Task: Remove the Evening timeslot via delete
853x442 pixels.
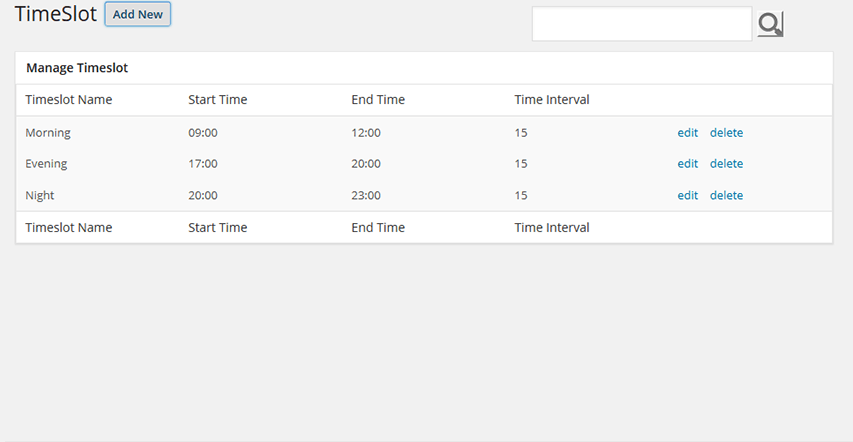Action: [726, 164]
